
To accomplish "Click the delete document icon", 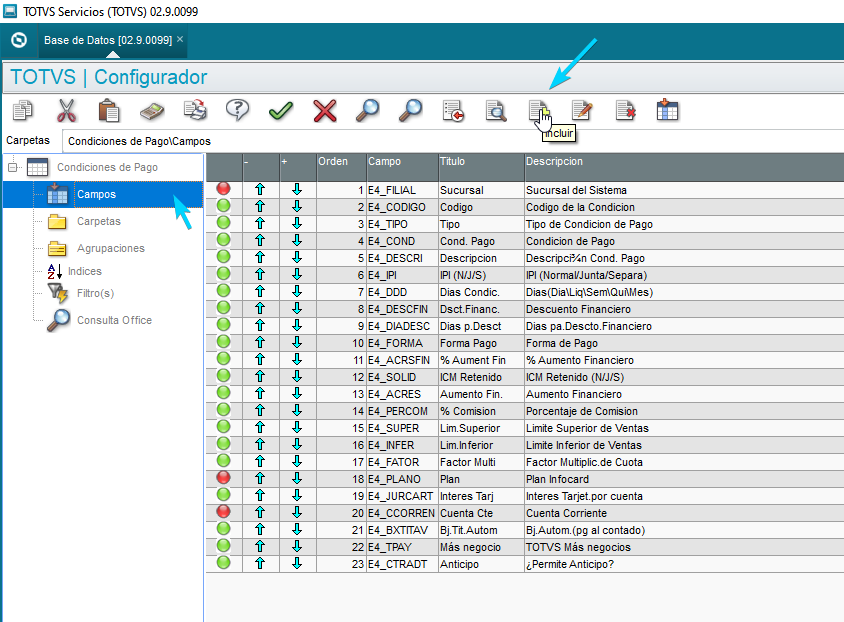I will tap(625, 111).
